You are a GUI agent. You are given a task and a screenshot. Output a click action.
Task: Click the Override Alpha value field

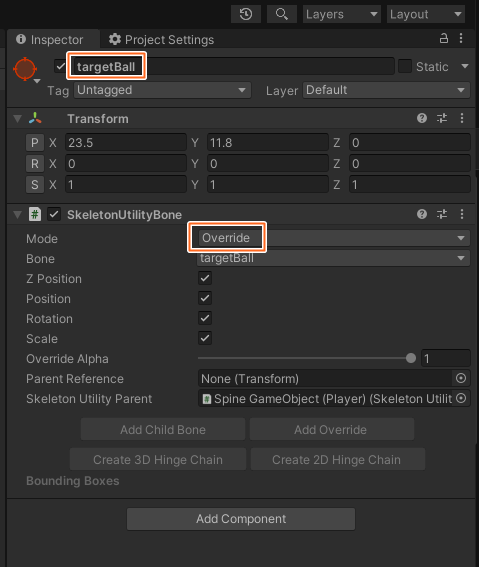coord(446,359)
